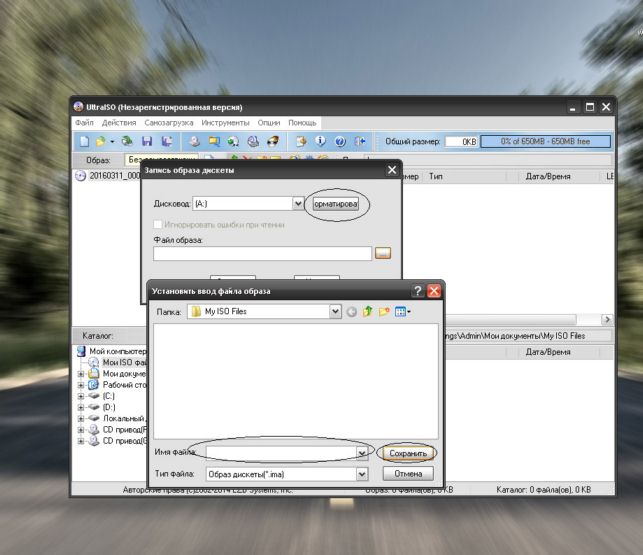Expand the Локальный disk tree node
643x555 pixels.
click(81, 418)
